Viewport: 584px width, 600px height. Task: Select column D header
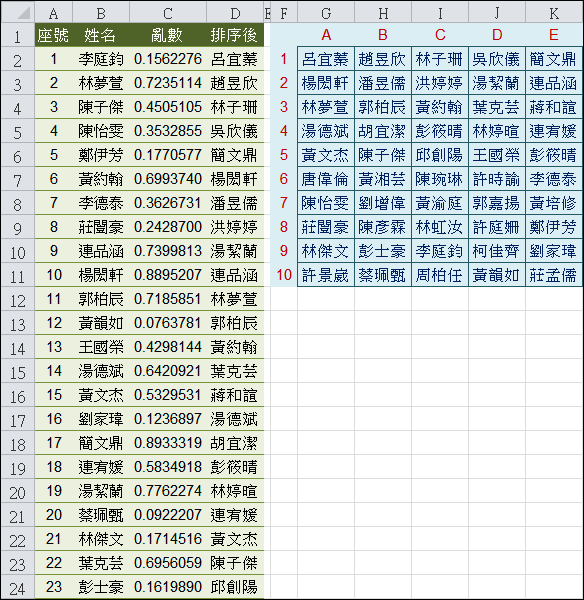(x=235, y=13)
